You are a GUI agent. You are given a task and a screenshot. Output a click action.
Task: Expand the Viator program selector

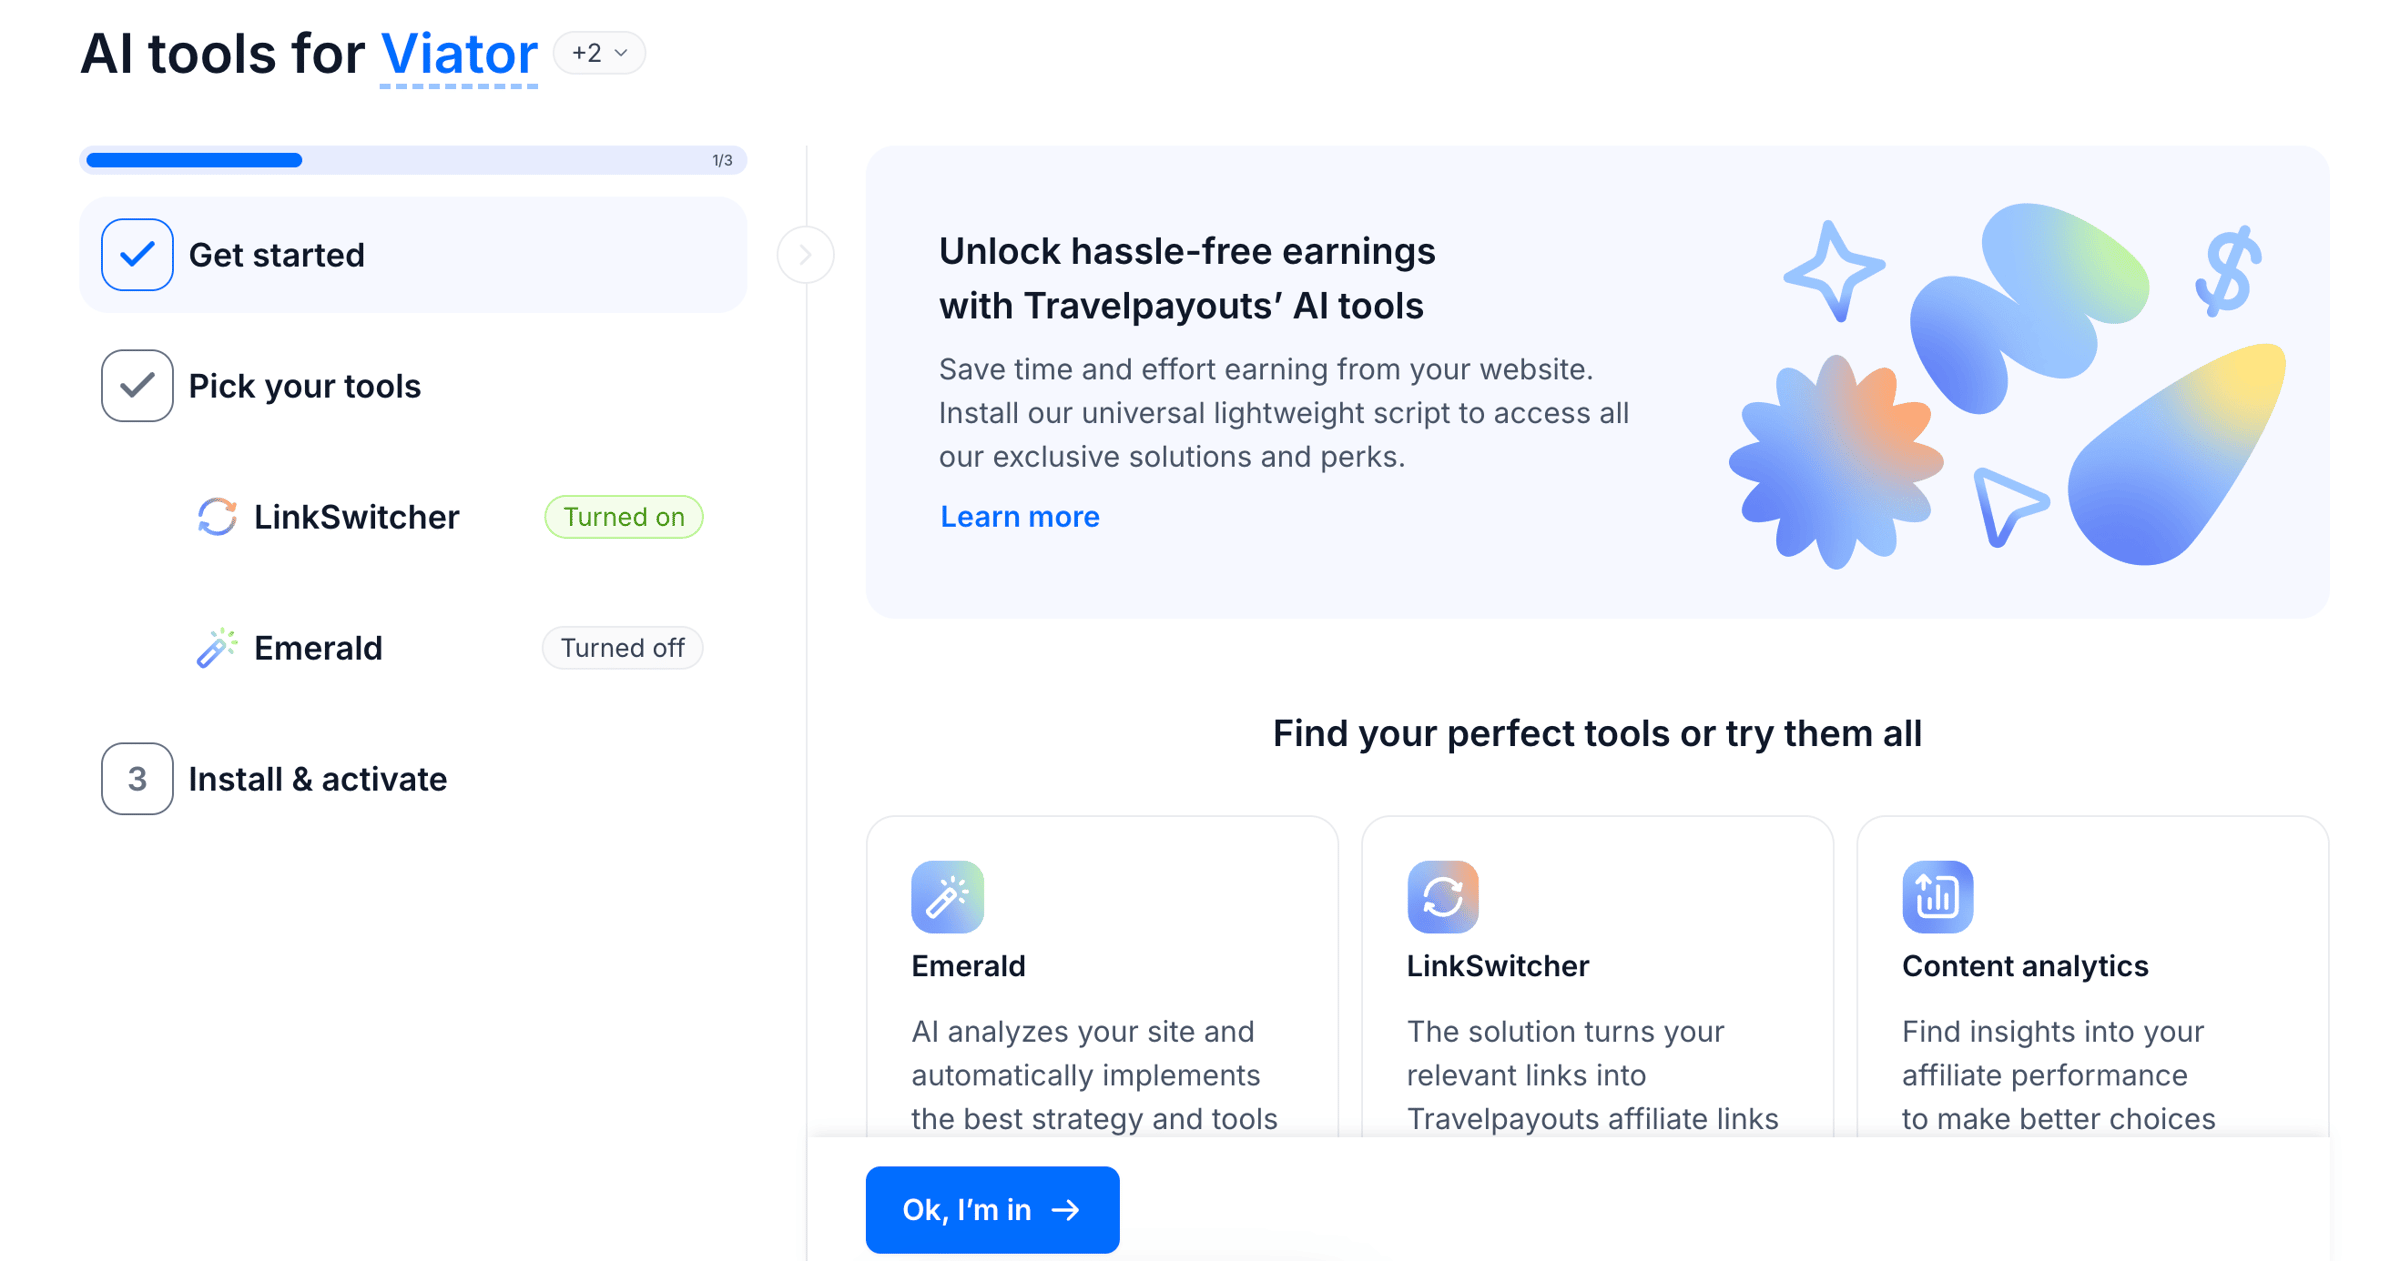(459, 55)
